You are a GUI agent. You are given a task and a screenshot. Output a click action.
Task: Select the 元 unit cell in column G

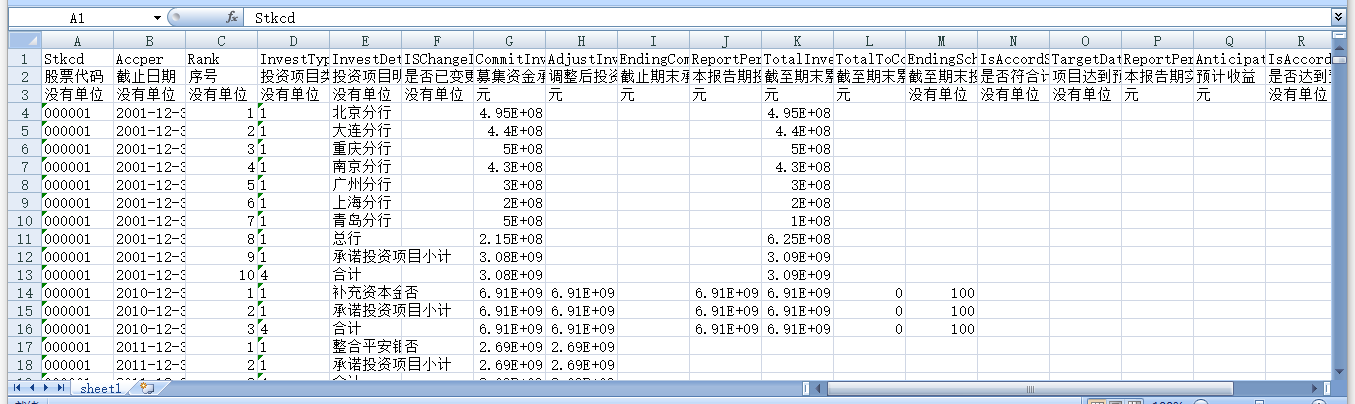coord(509,95)
